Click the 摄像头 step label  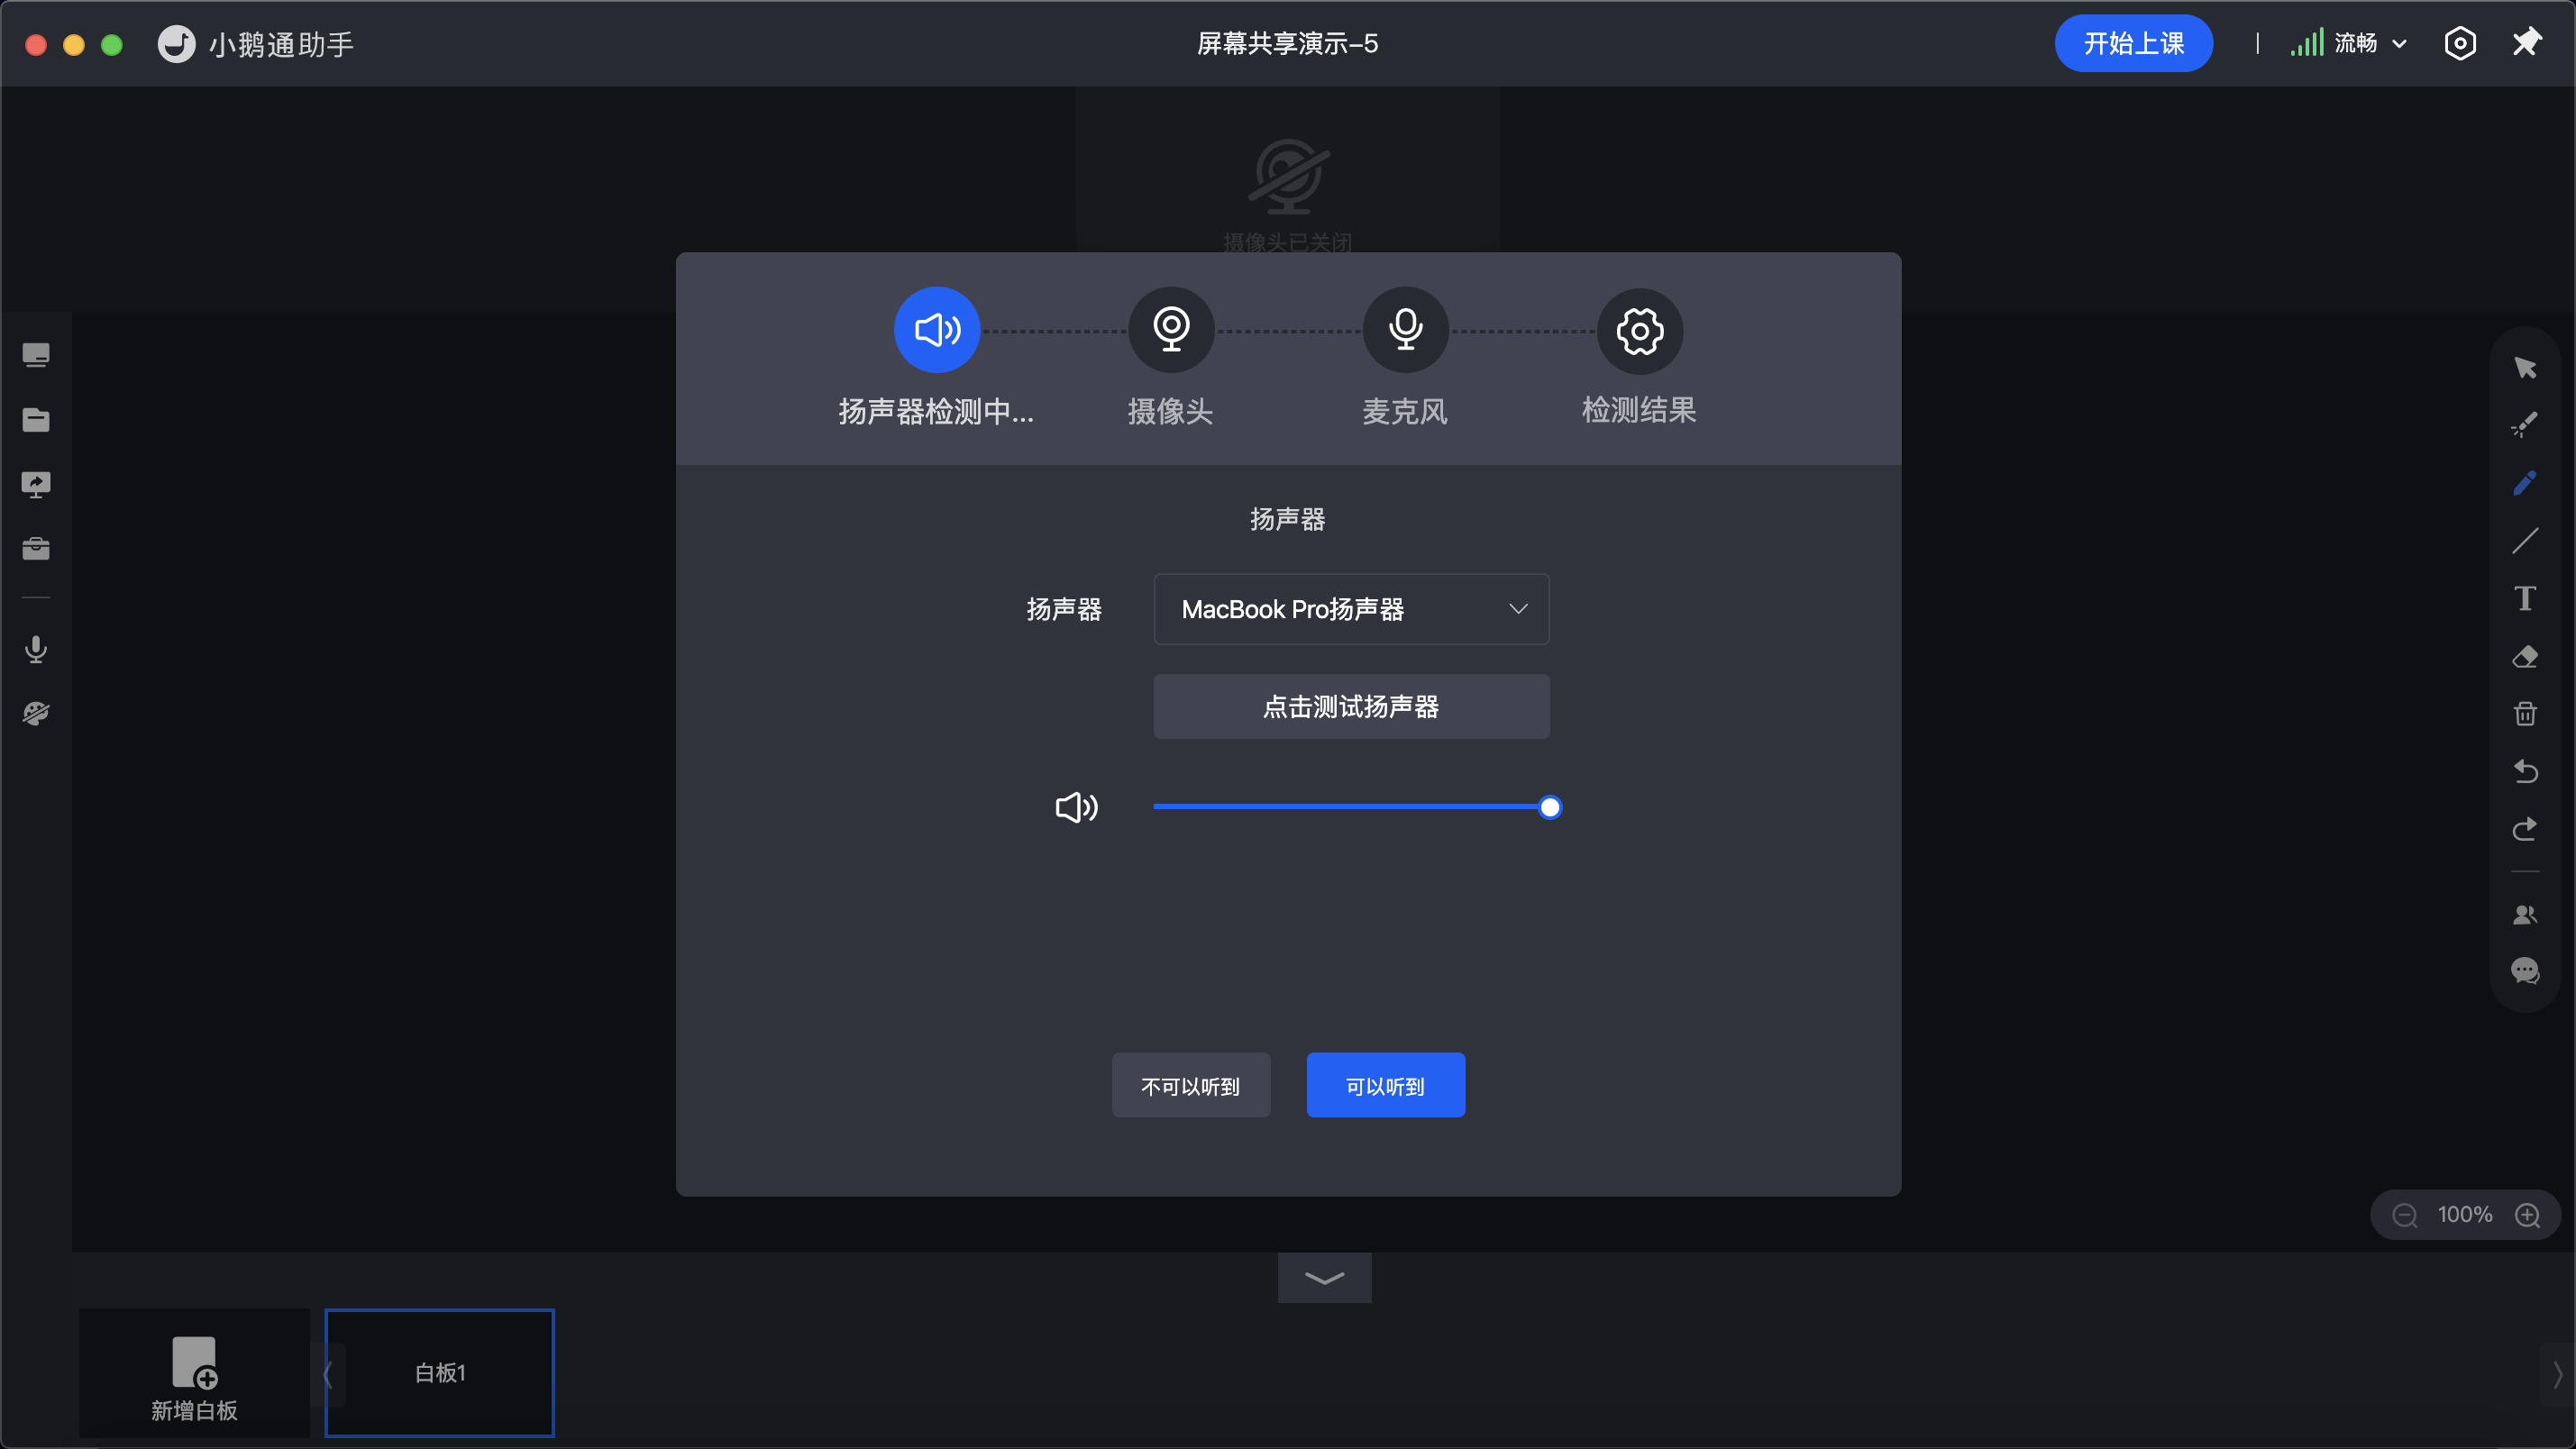(1171, 411)
